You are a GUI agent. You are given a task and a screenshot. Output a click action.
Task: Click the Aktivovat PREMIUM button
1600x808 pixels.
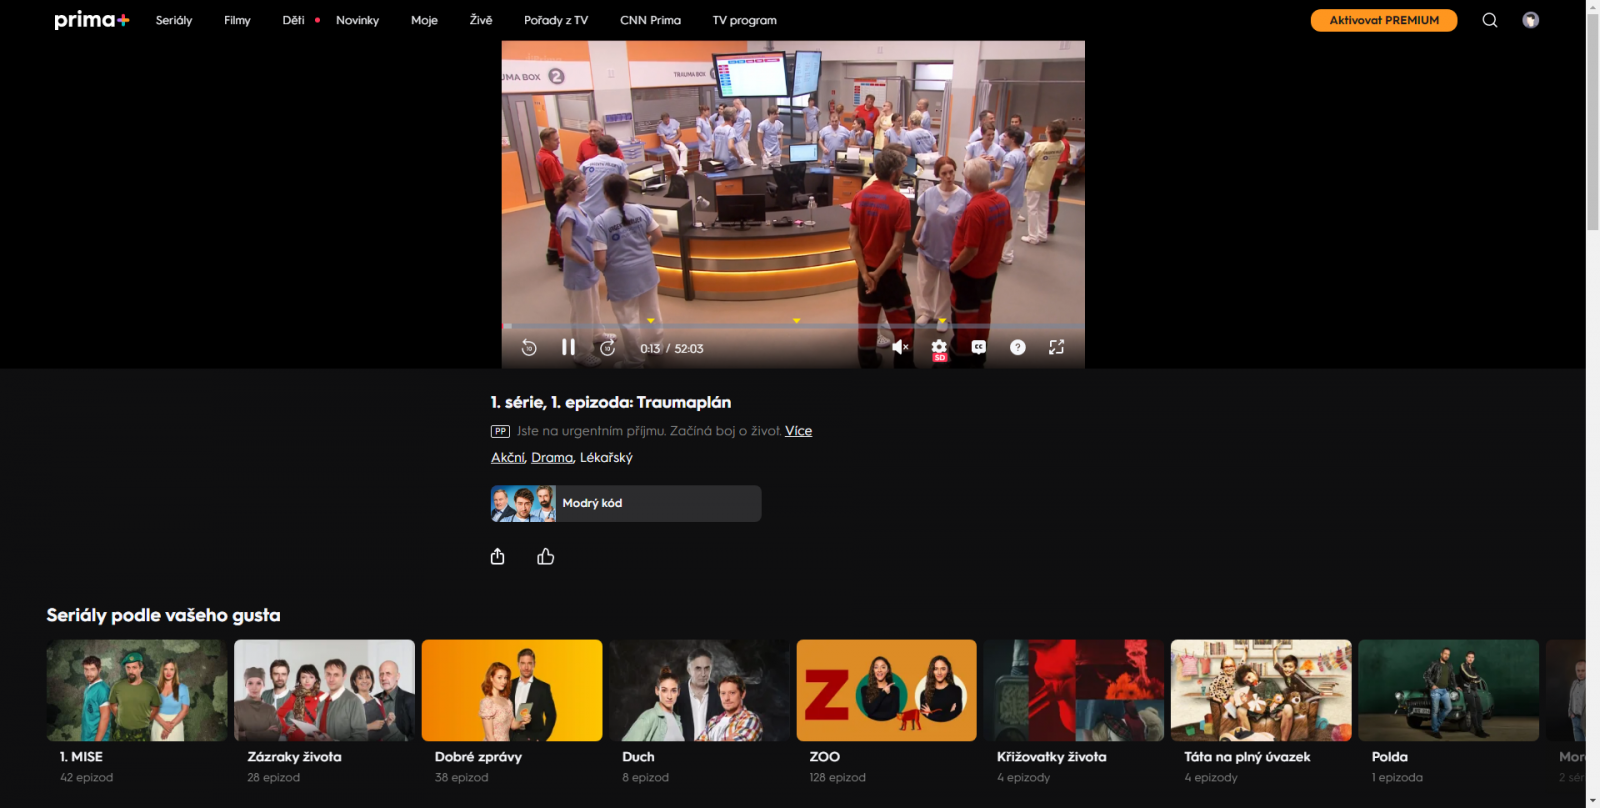pos(1383,20)
